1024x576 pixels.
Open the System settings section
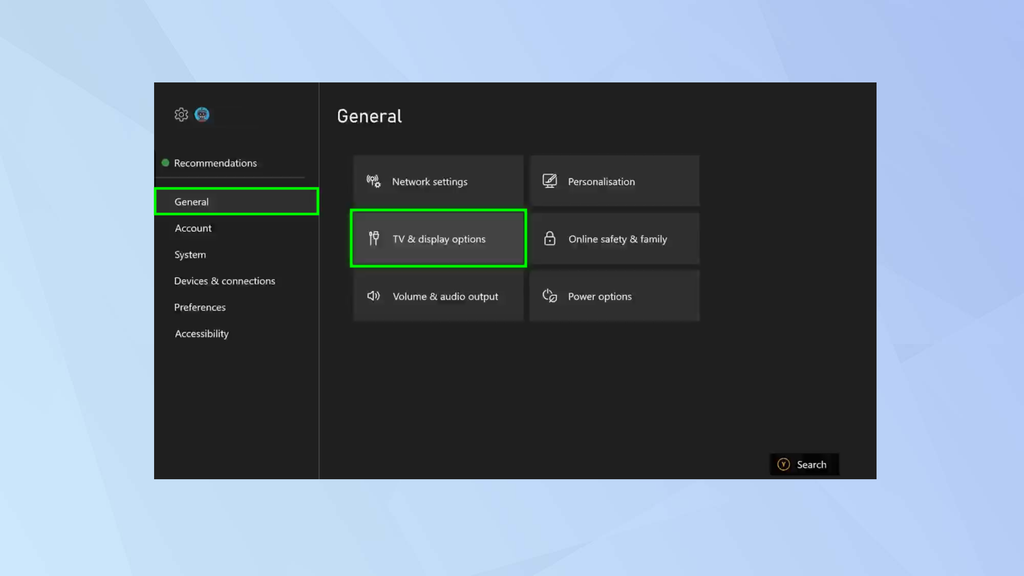point(189,254)
